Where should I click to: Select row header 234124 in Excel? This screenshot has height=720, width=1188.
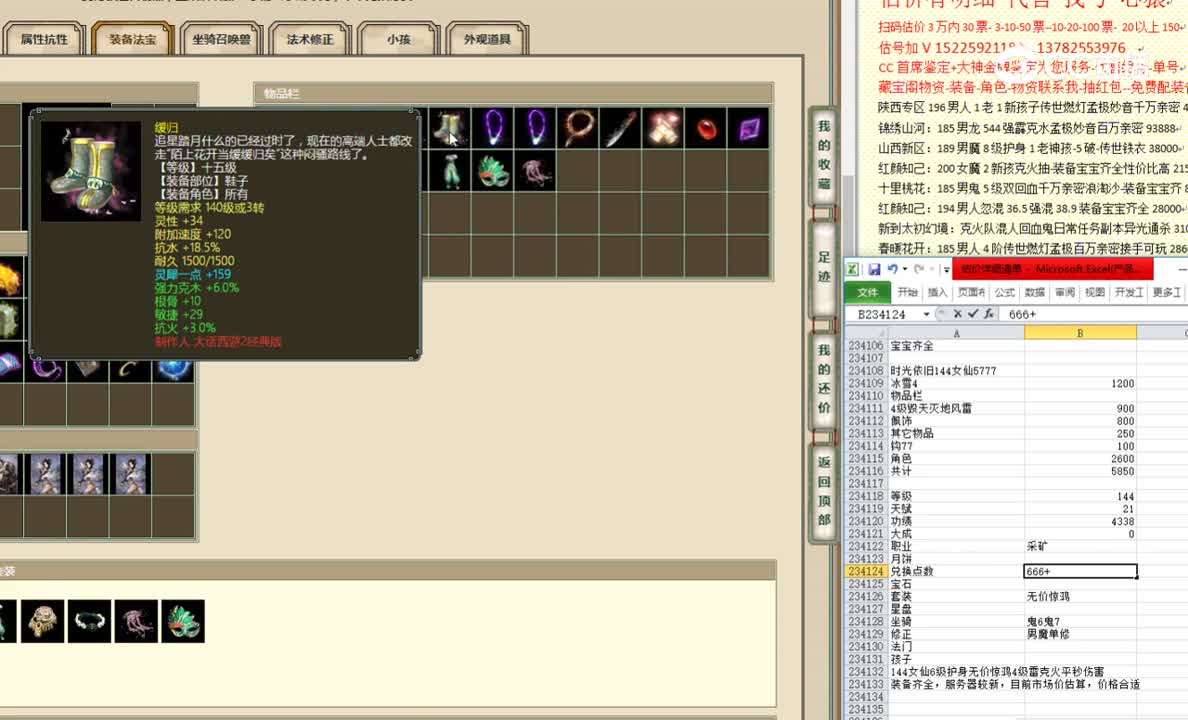click(x=866, y=571)
